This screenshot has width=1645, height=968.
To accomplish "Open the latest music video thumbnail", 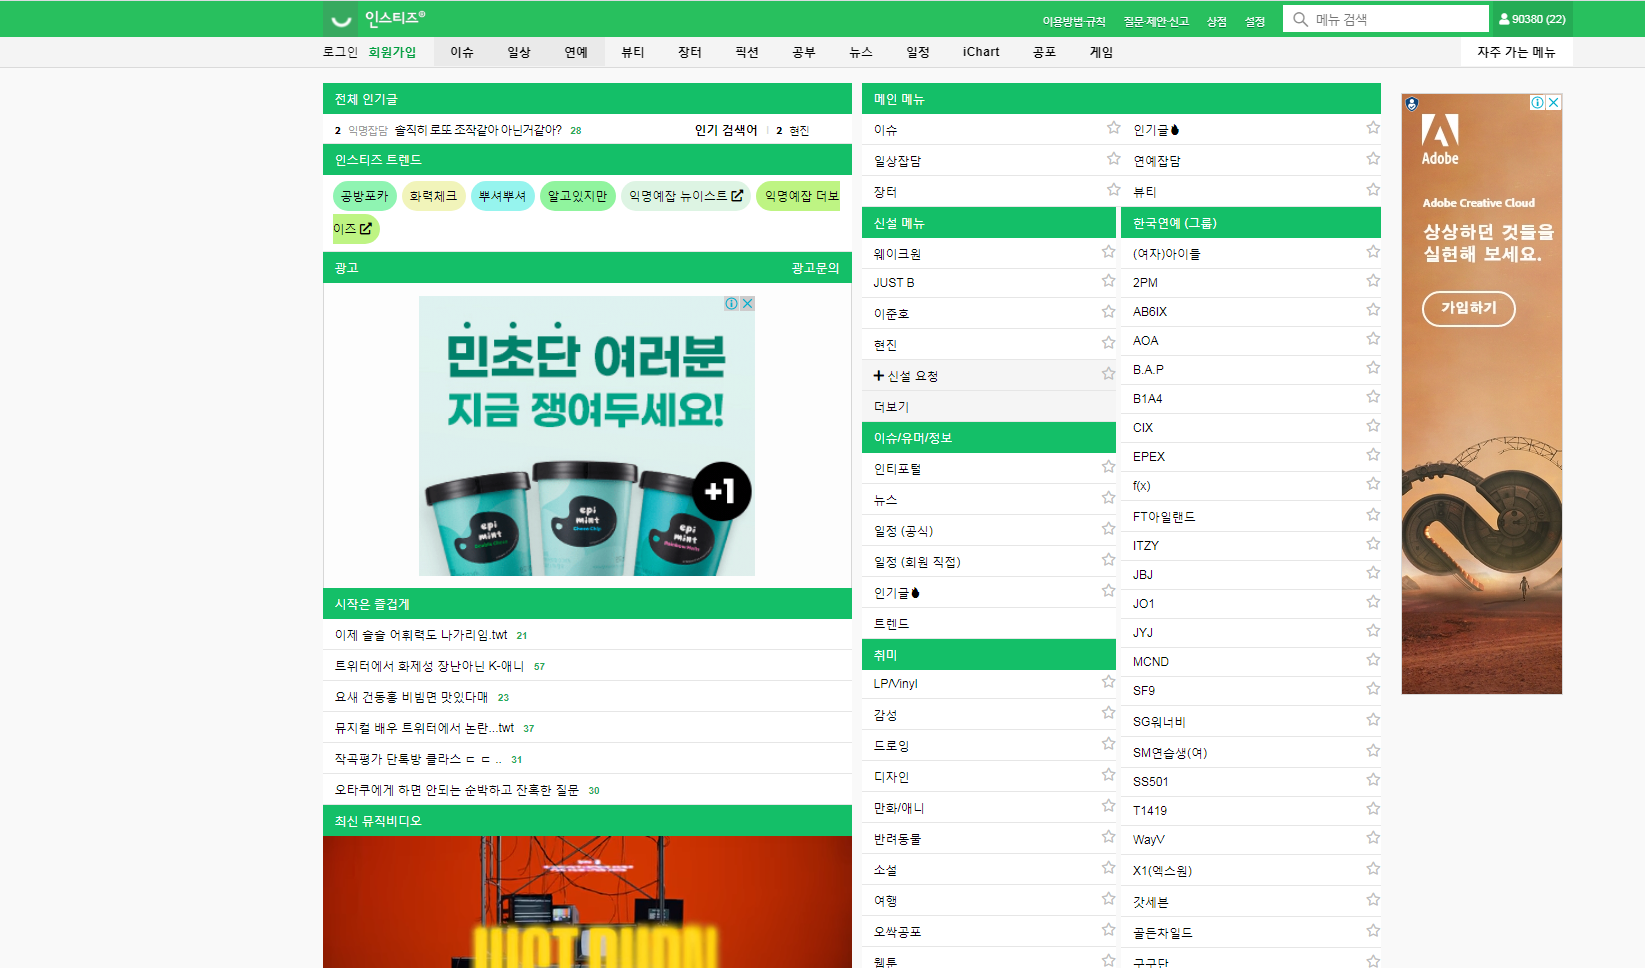I will [x=587, y=901].
